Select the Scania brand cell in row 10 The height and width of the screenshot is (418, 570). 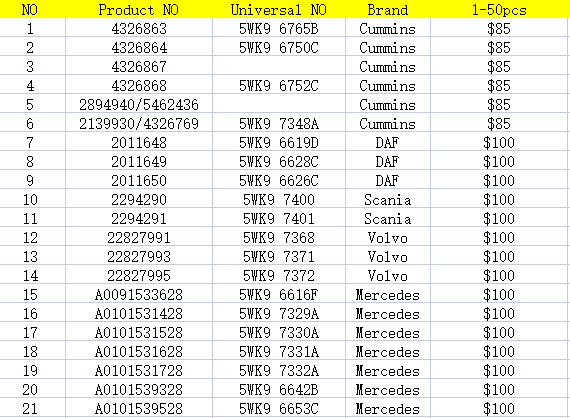pyautogui.click(x=388, y=199)
